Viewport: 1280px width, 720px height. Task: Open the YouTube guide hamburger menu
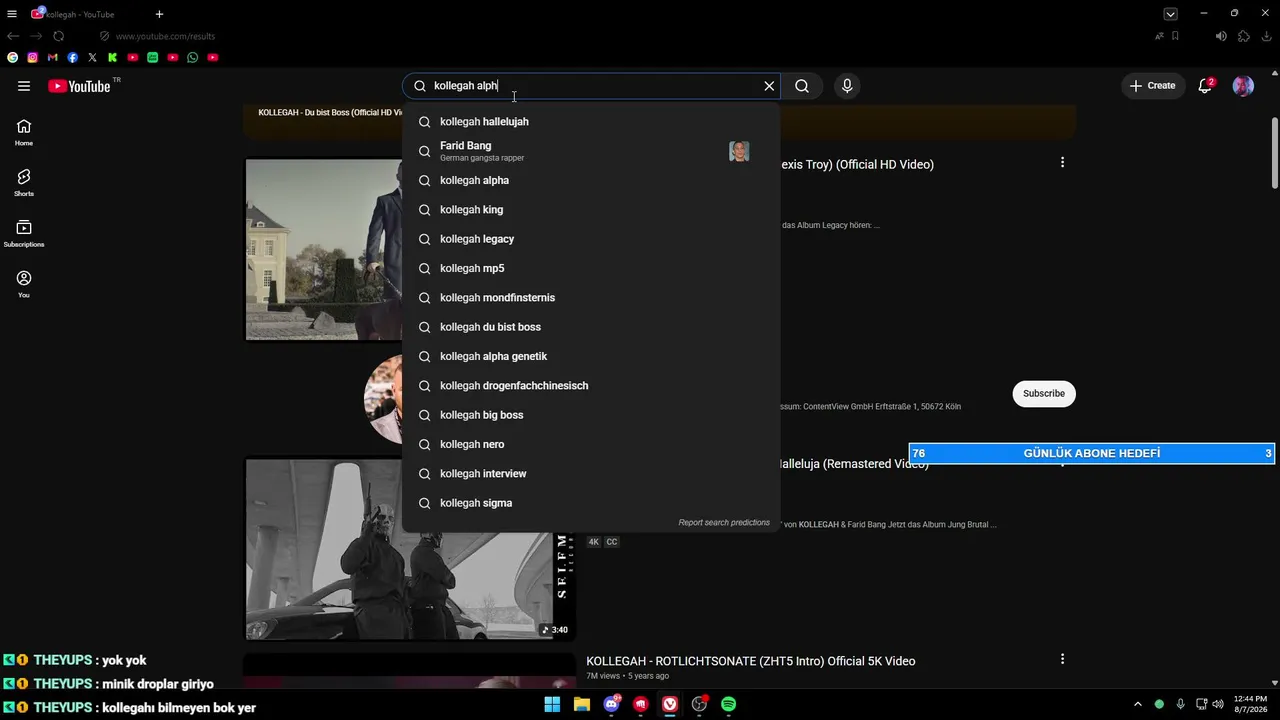tap(24, 86)
